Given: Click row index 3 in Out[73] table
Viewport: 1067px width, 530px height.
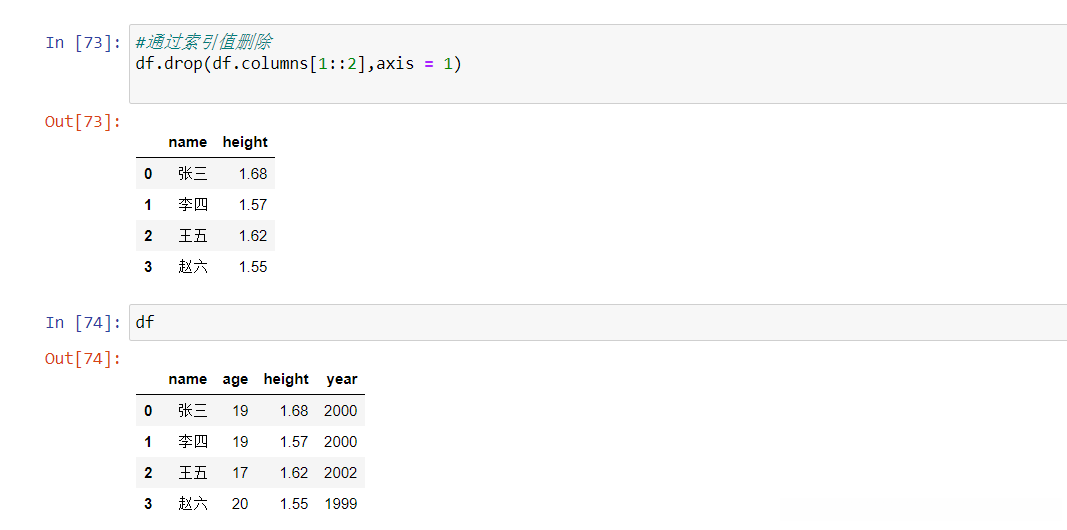Looking at the screenshot, I should (148, 267).
